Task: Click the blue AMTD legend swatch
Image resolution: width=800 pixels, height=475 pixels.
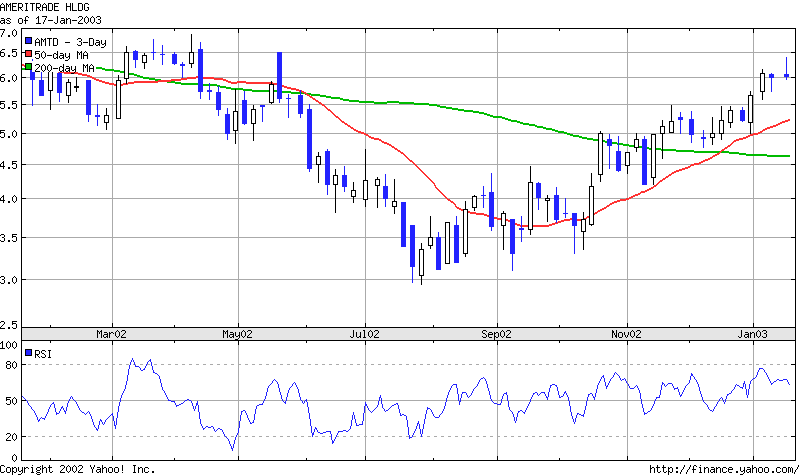Action: (x=29, y=41)
